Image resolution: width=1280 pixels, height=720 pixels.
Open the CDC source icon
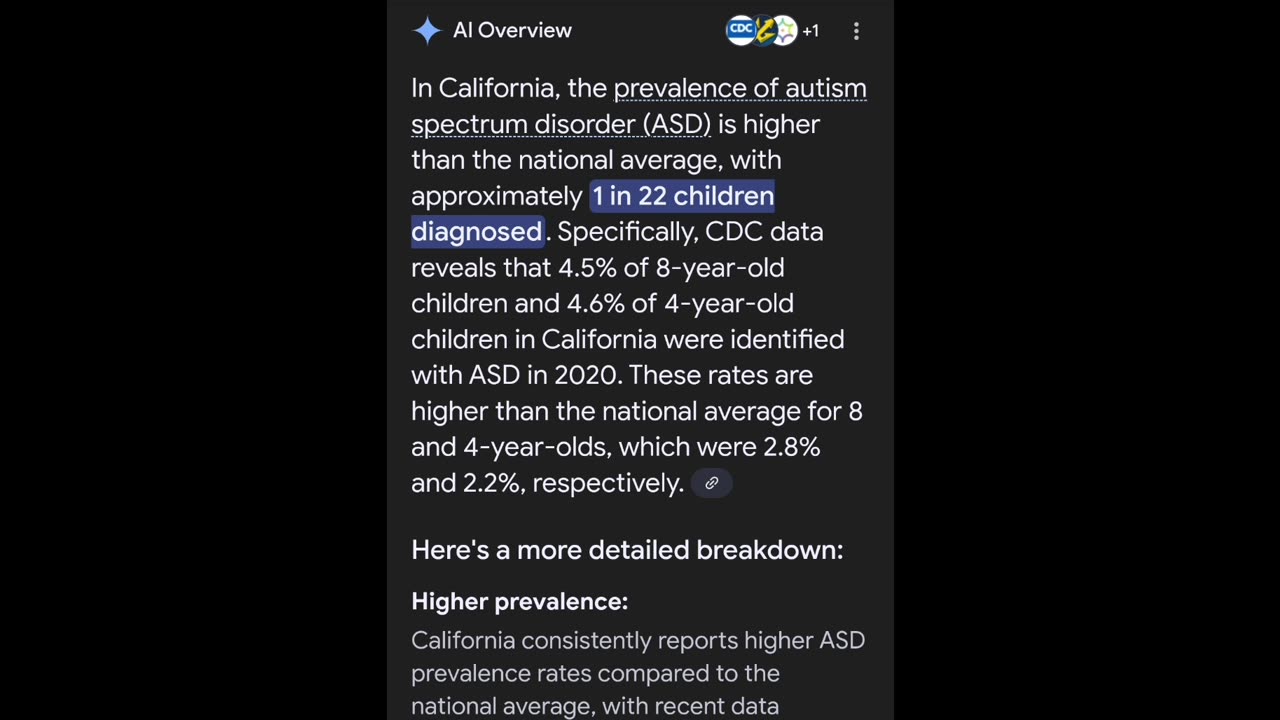click(741, 30)
